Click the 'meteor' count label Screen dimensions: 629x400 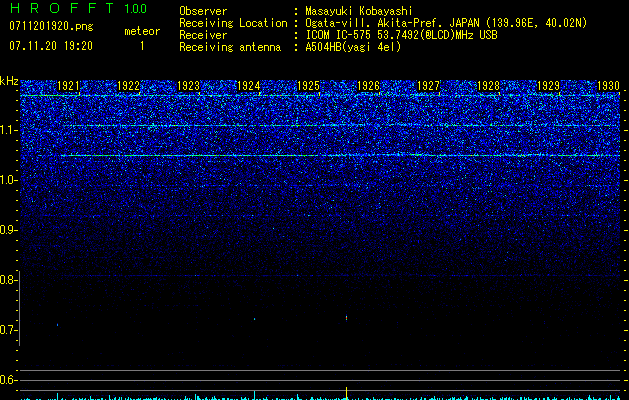click(142, 31)
